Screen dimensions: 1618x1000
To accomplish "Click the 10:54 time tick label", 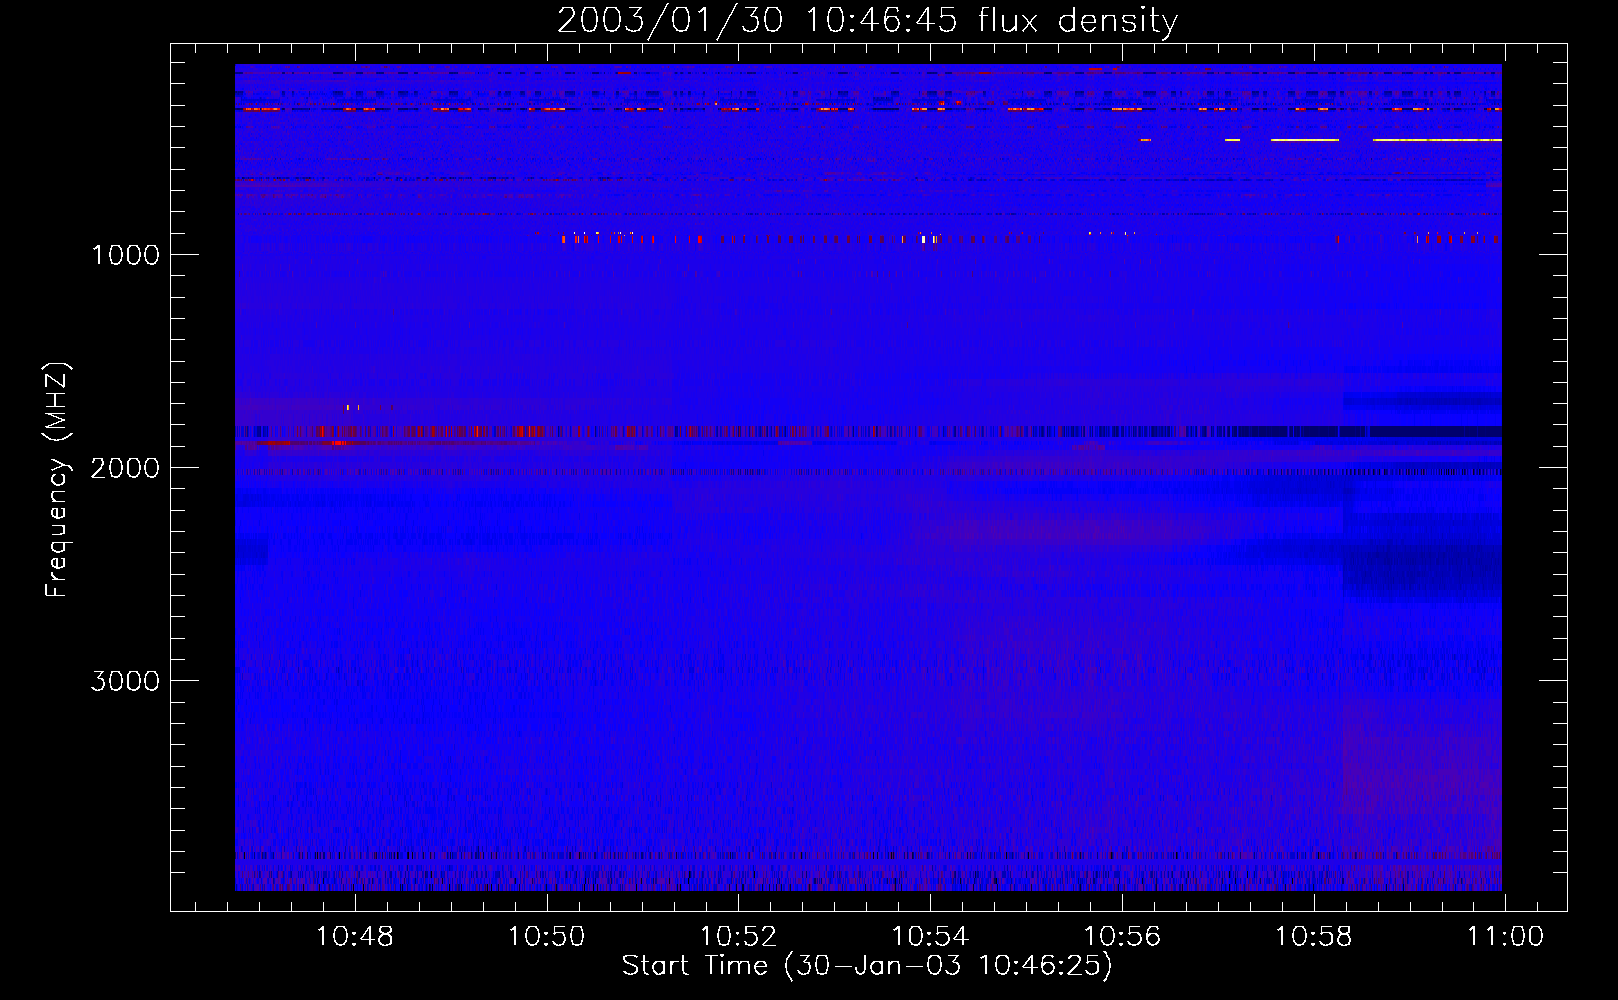I will [x=931, y=937].
